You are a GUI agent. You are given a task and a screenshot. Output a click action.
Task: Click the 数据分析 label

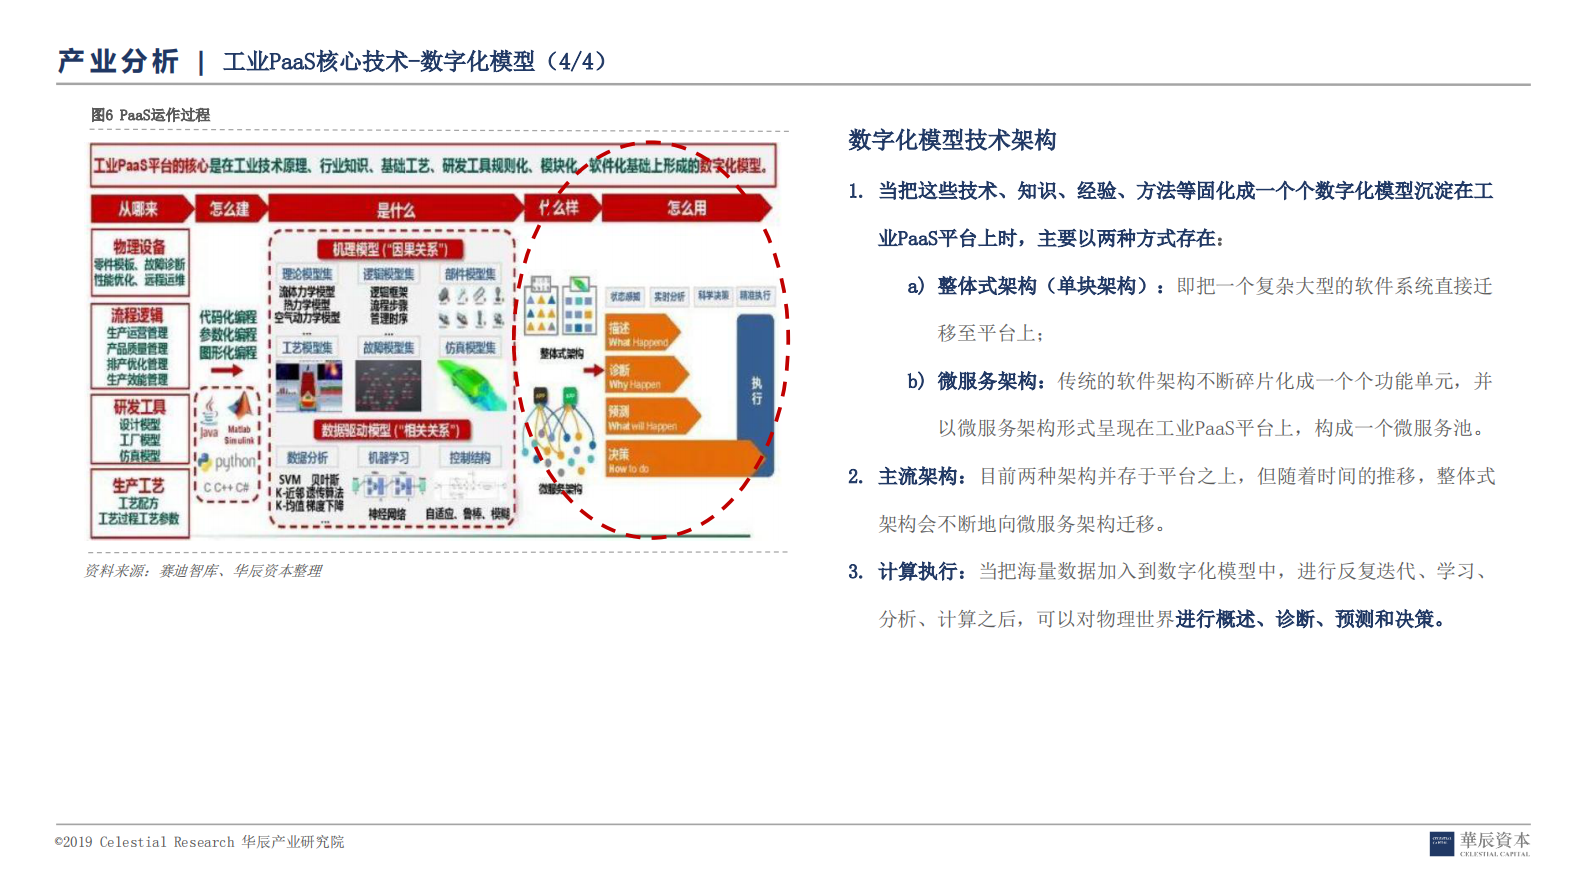tap(307, 458)
